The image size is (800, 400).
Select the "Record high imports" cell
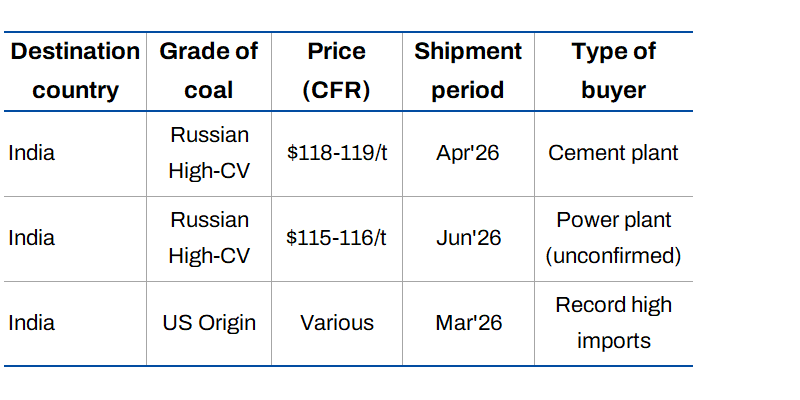[613, 323]
